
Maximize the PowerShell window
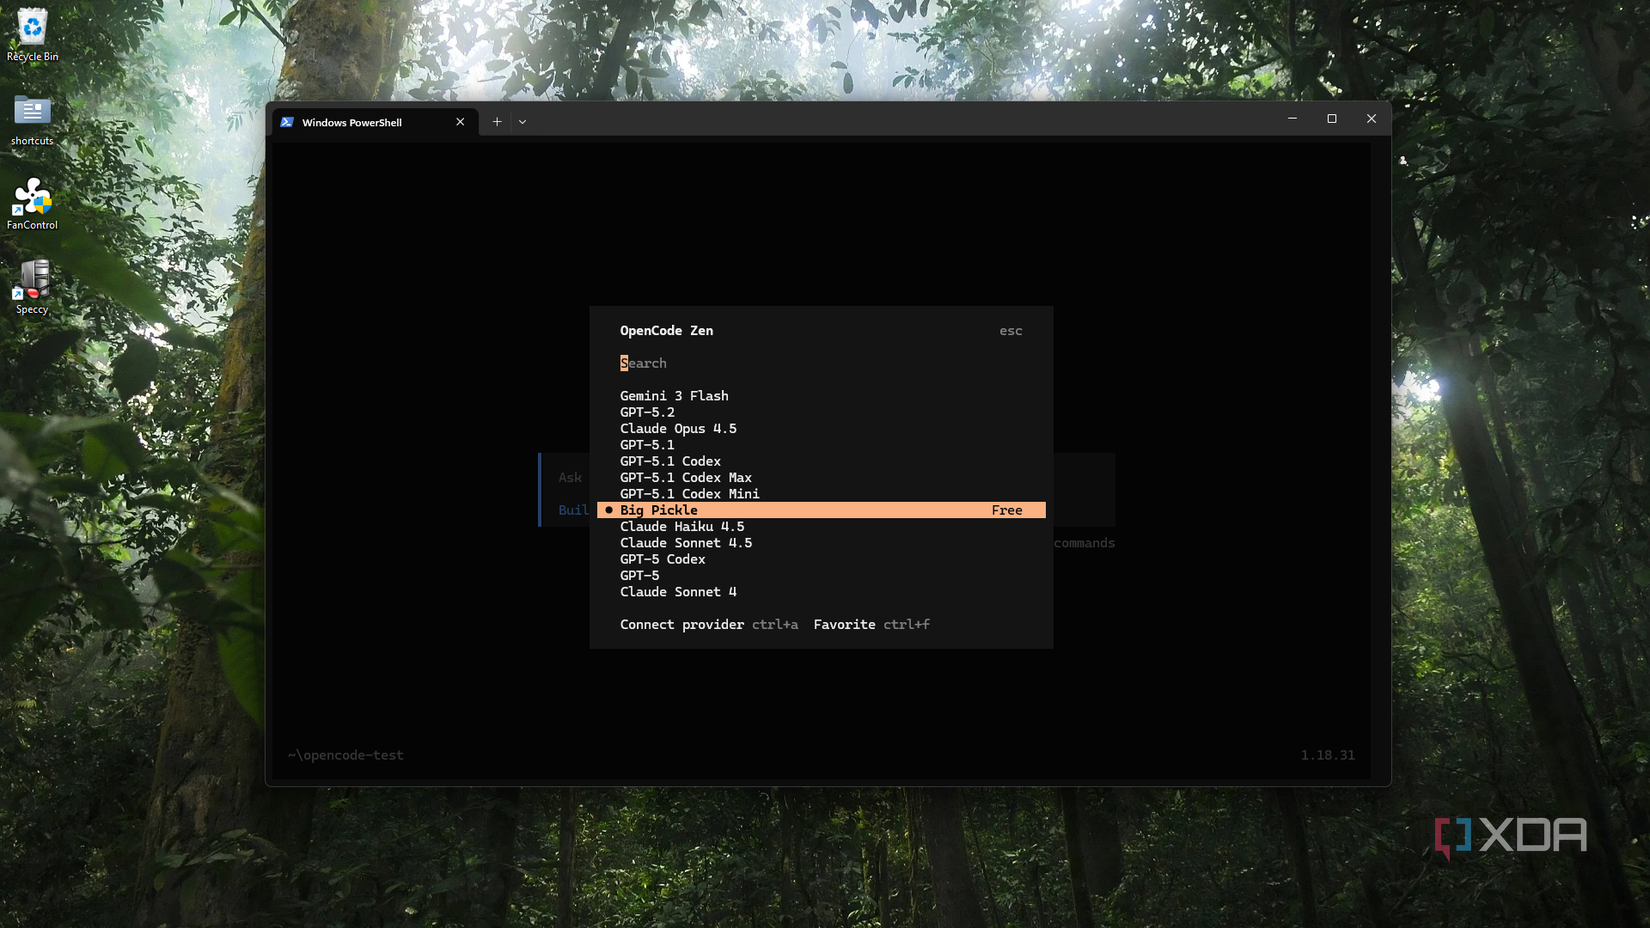(1332, 119)
